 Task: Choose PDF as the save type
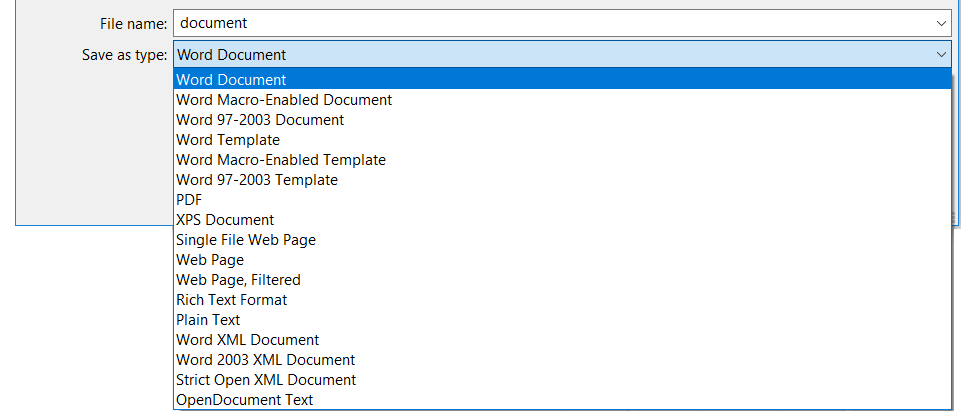pos(562,200)
